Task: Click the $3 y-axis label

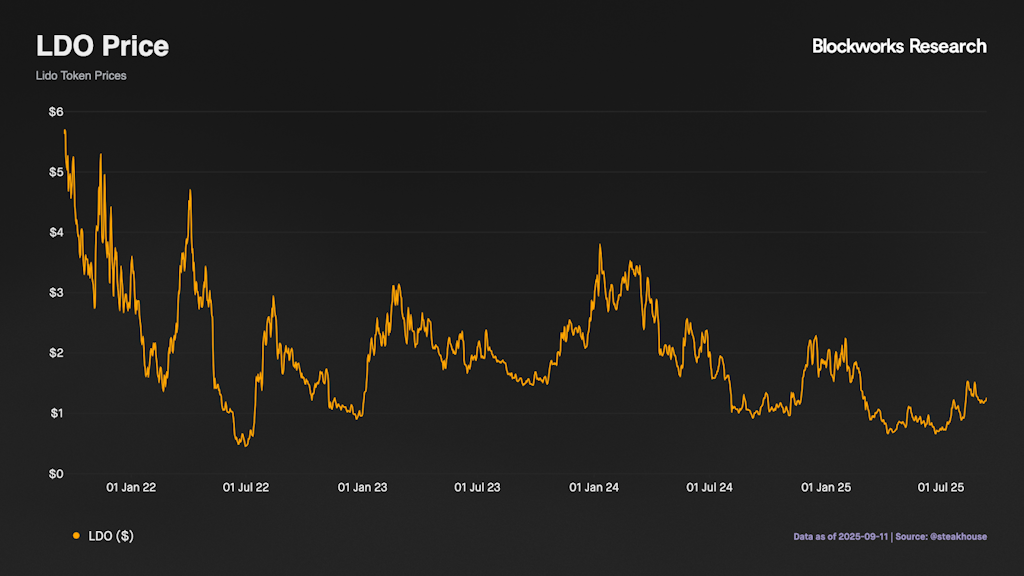Action: (56, 293)
